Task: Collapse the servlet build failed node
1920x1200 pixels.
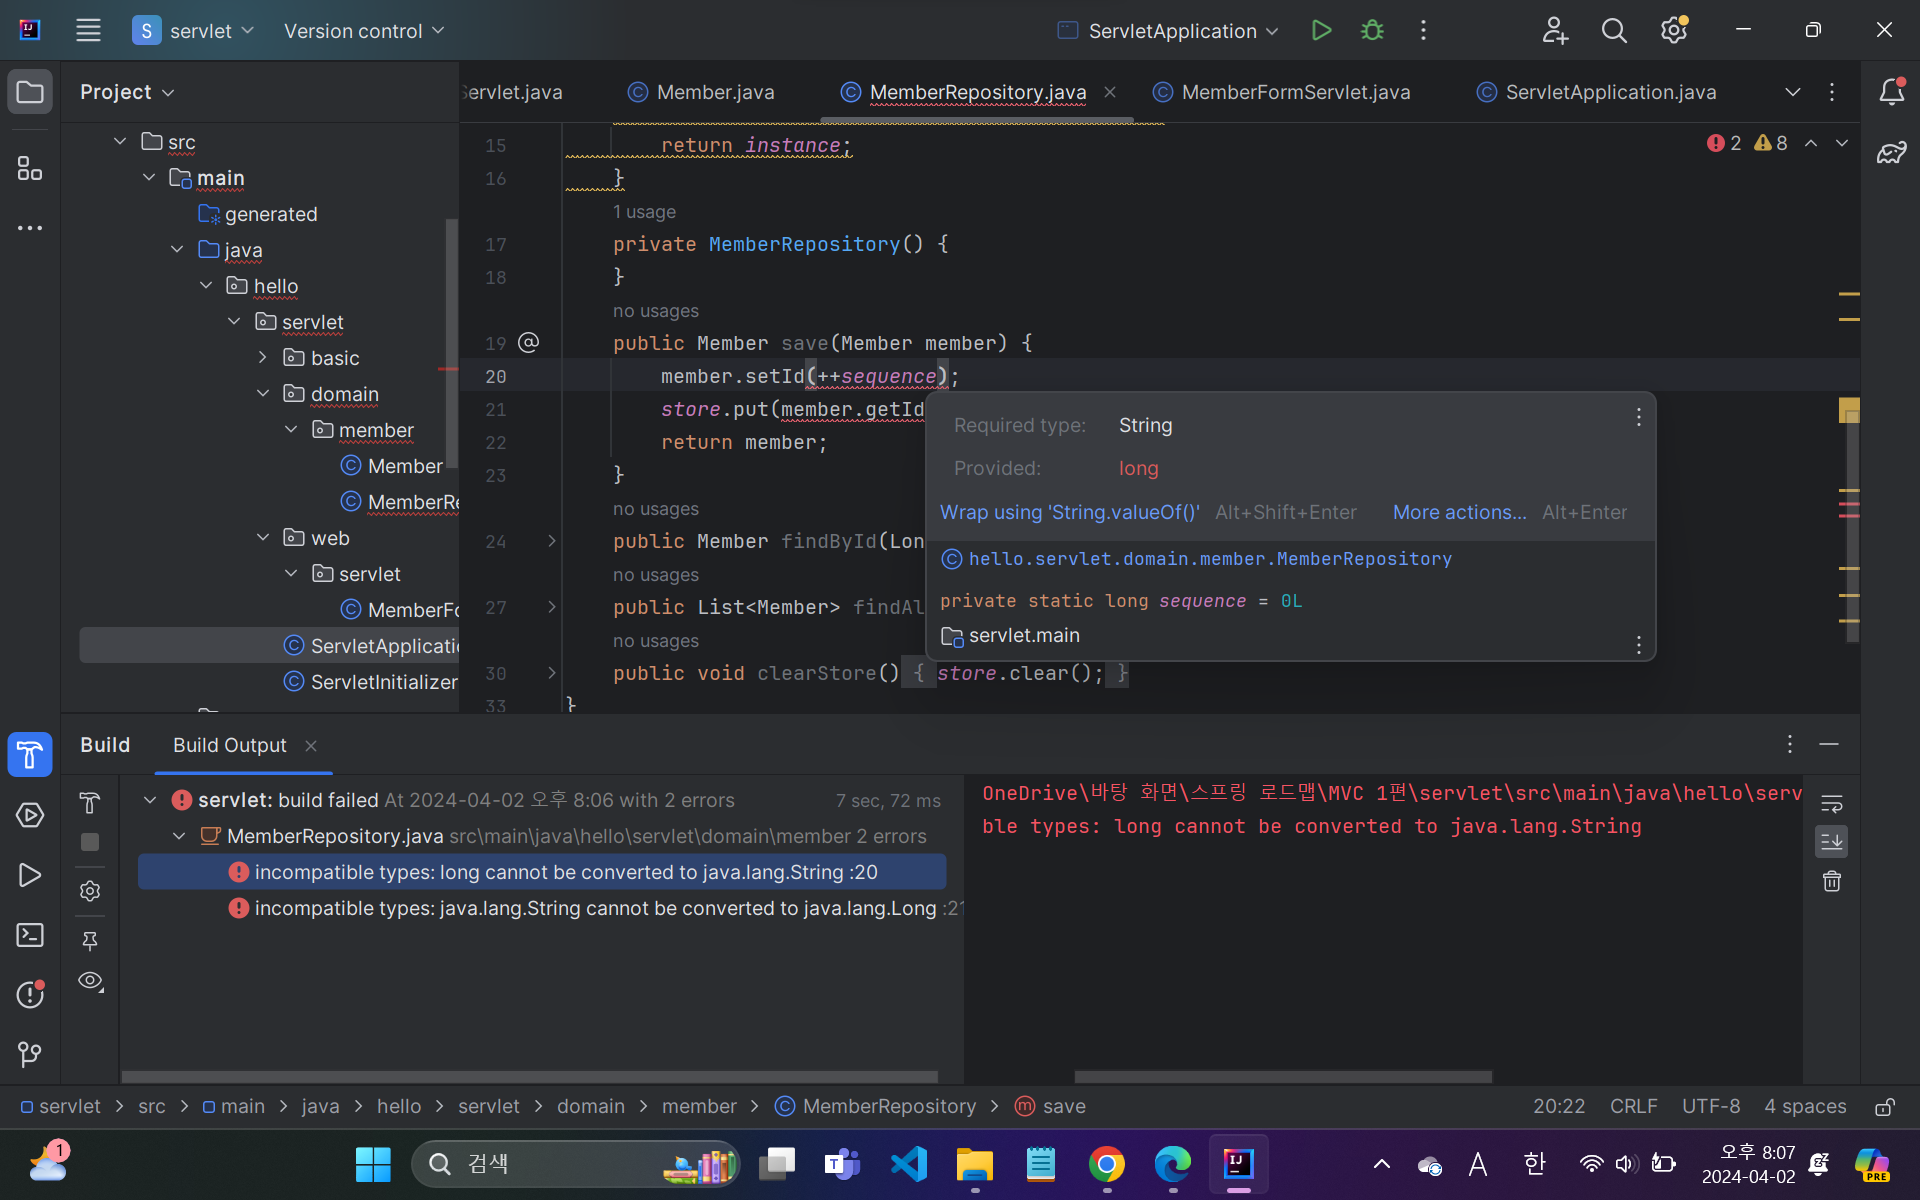Action: (150, 800)
